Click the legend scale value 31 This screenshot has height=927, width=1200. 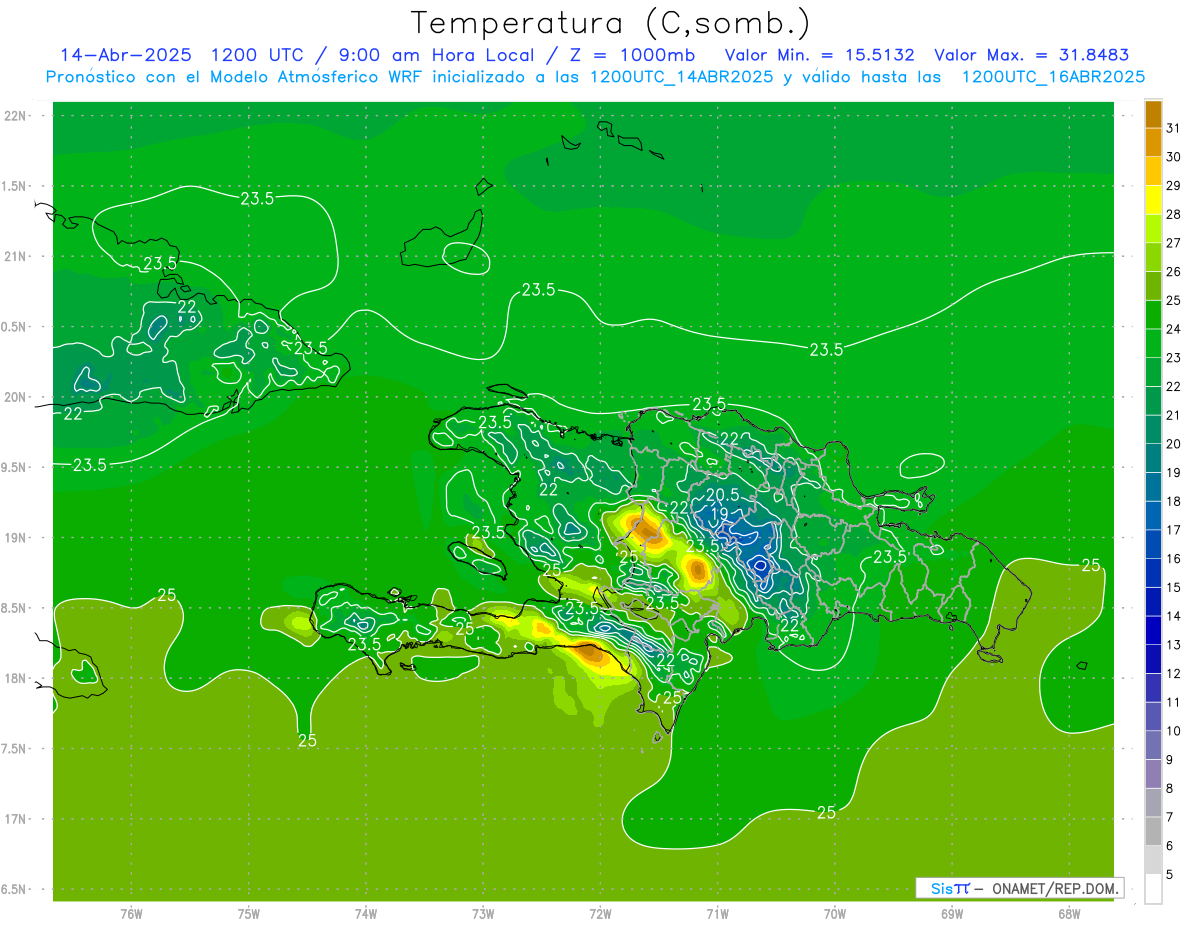coord(1174,128)
